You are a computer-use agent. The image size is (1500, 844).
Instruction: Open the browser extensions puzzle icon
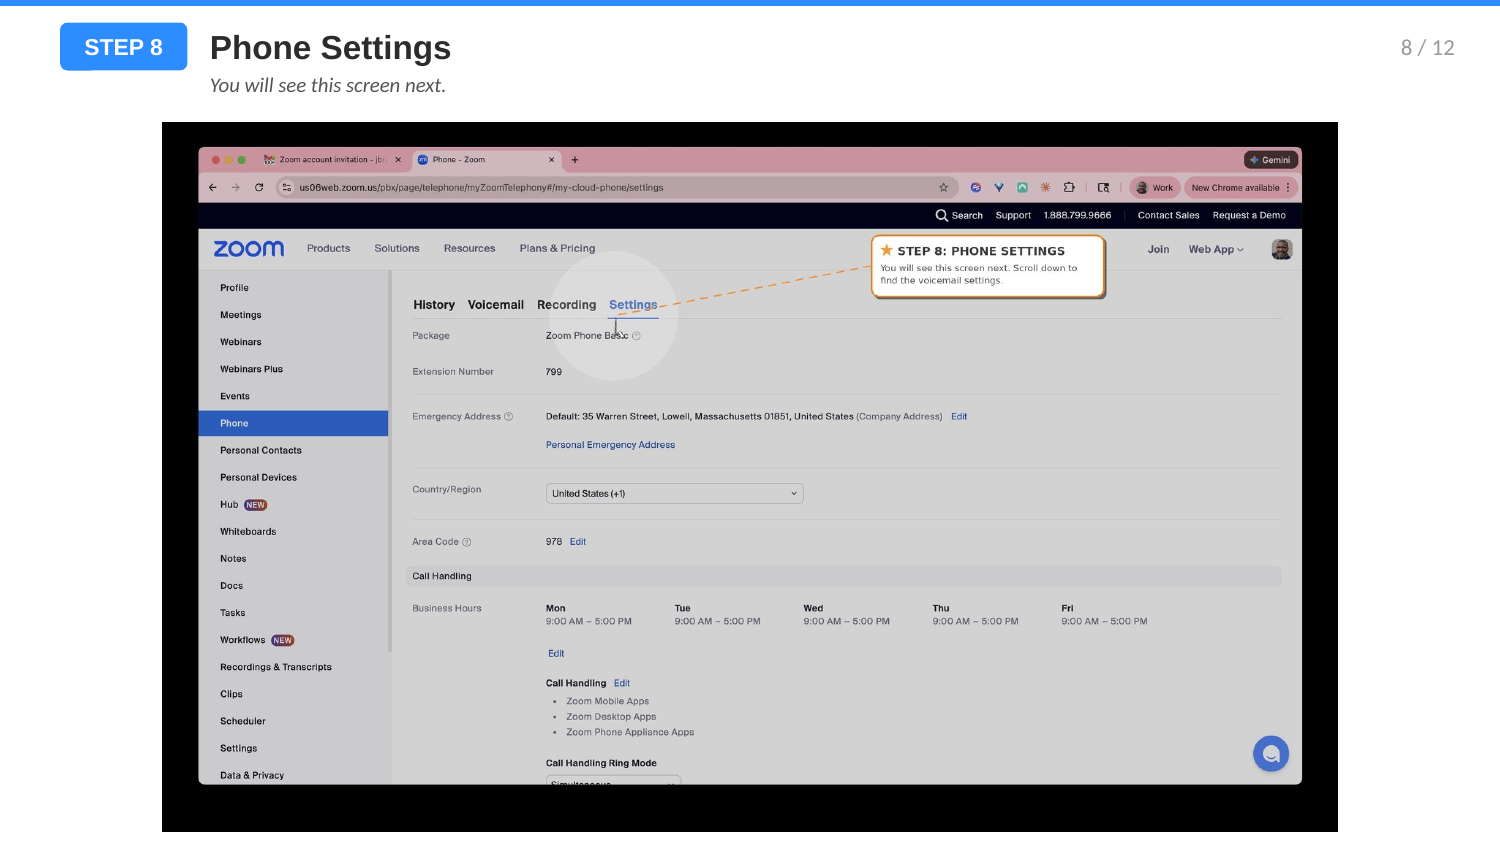click(x=1068, y=187)
